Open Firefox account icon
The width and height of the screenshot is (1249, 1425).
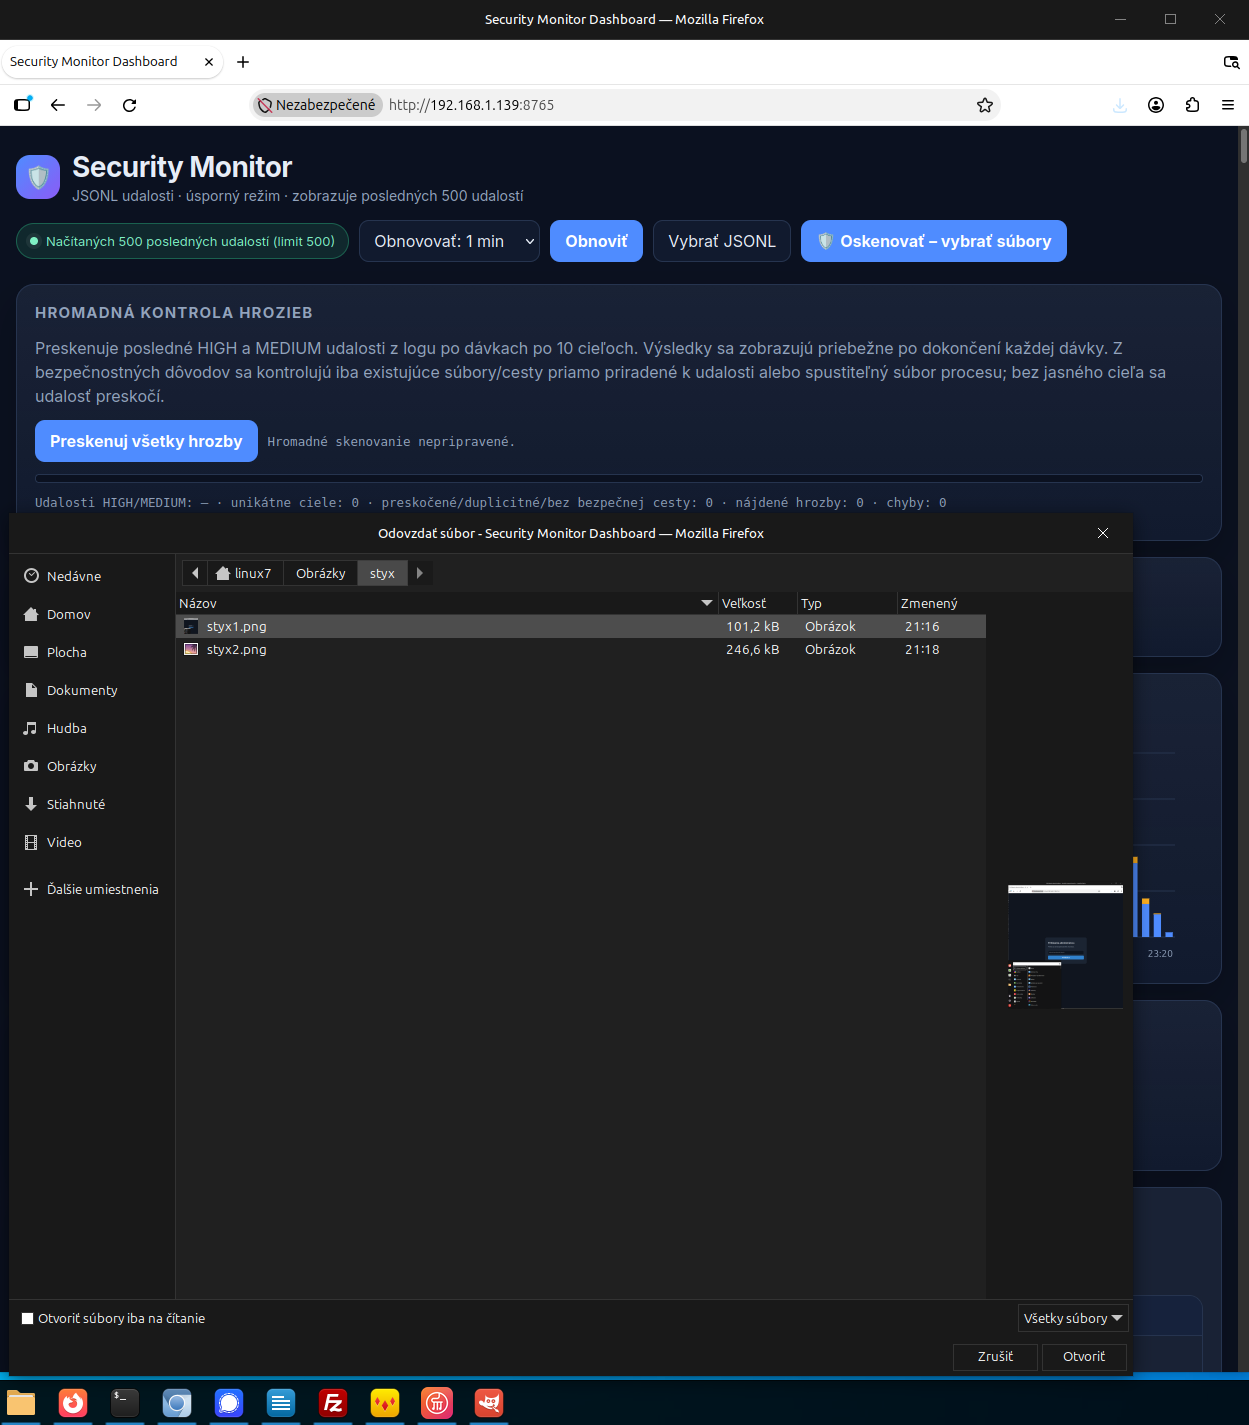pyautogui.click(x=1156, y=105)
